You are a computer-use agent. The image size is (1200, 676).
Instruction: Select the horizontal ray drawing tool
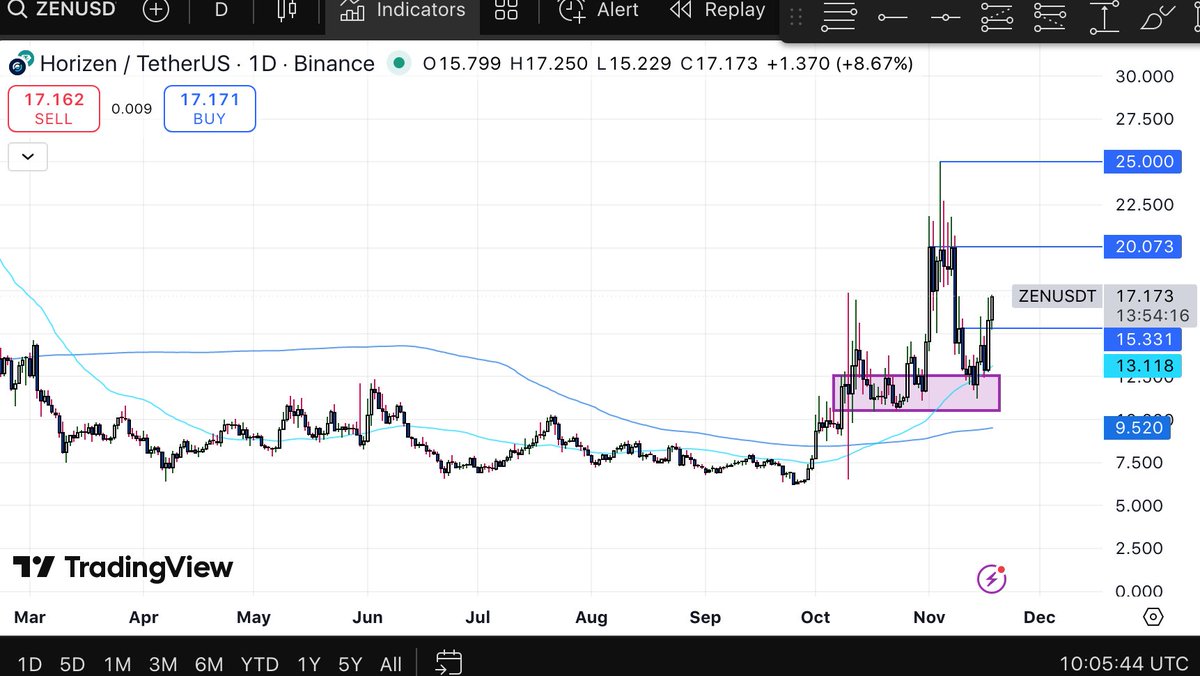point(892,17)
